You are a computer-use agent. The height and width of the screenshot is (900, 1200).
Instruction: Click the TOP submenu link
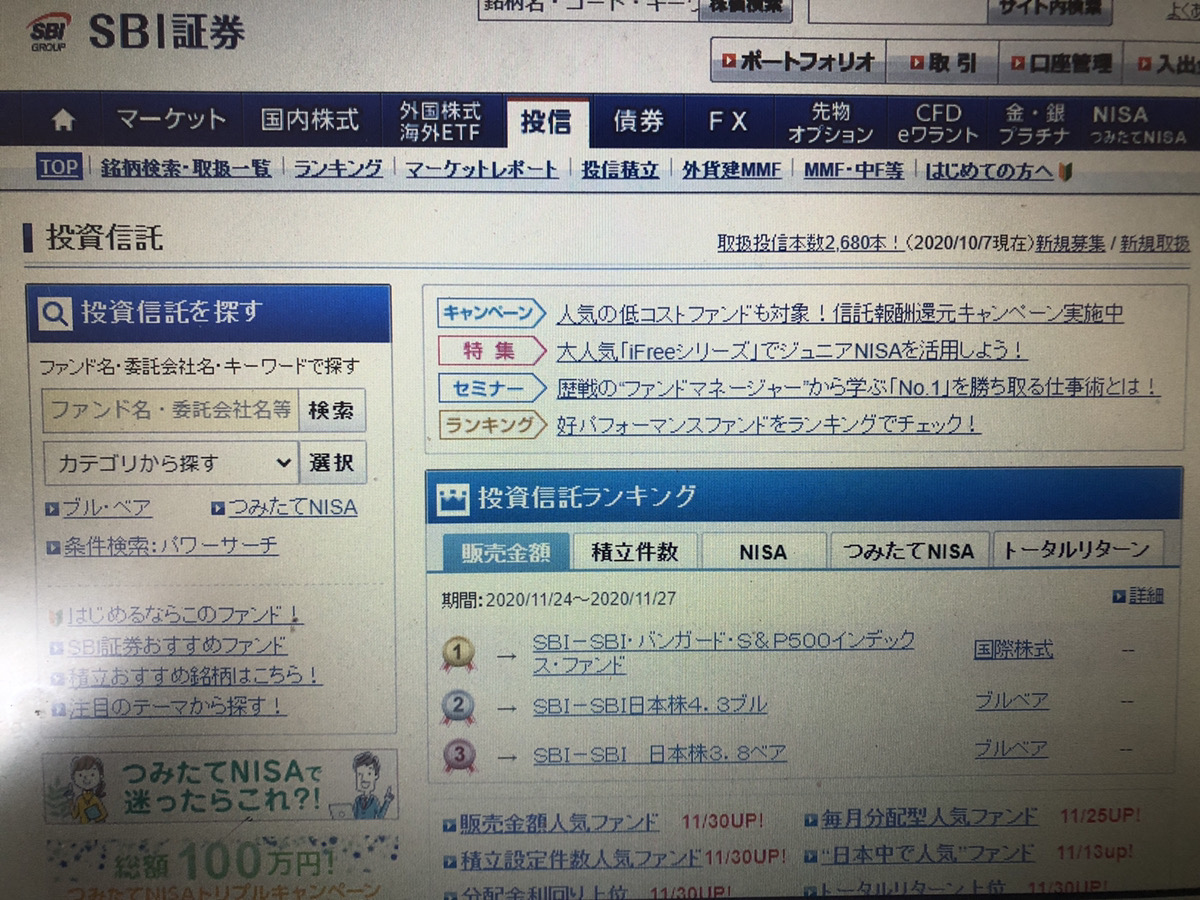(59, 167)
